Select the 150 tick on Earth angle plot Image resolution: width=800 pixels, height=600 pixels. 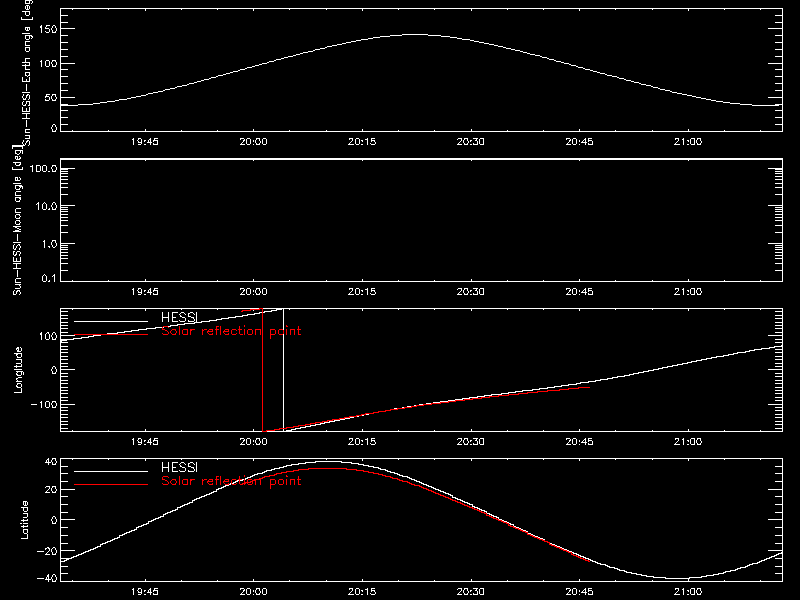[47, 29]
